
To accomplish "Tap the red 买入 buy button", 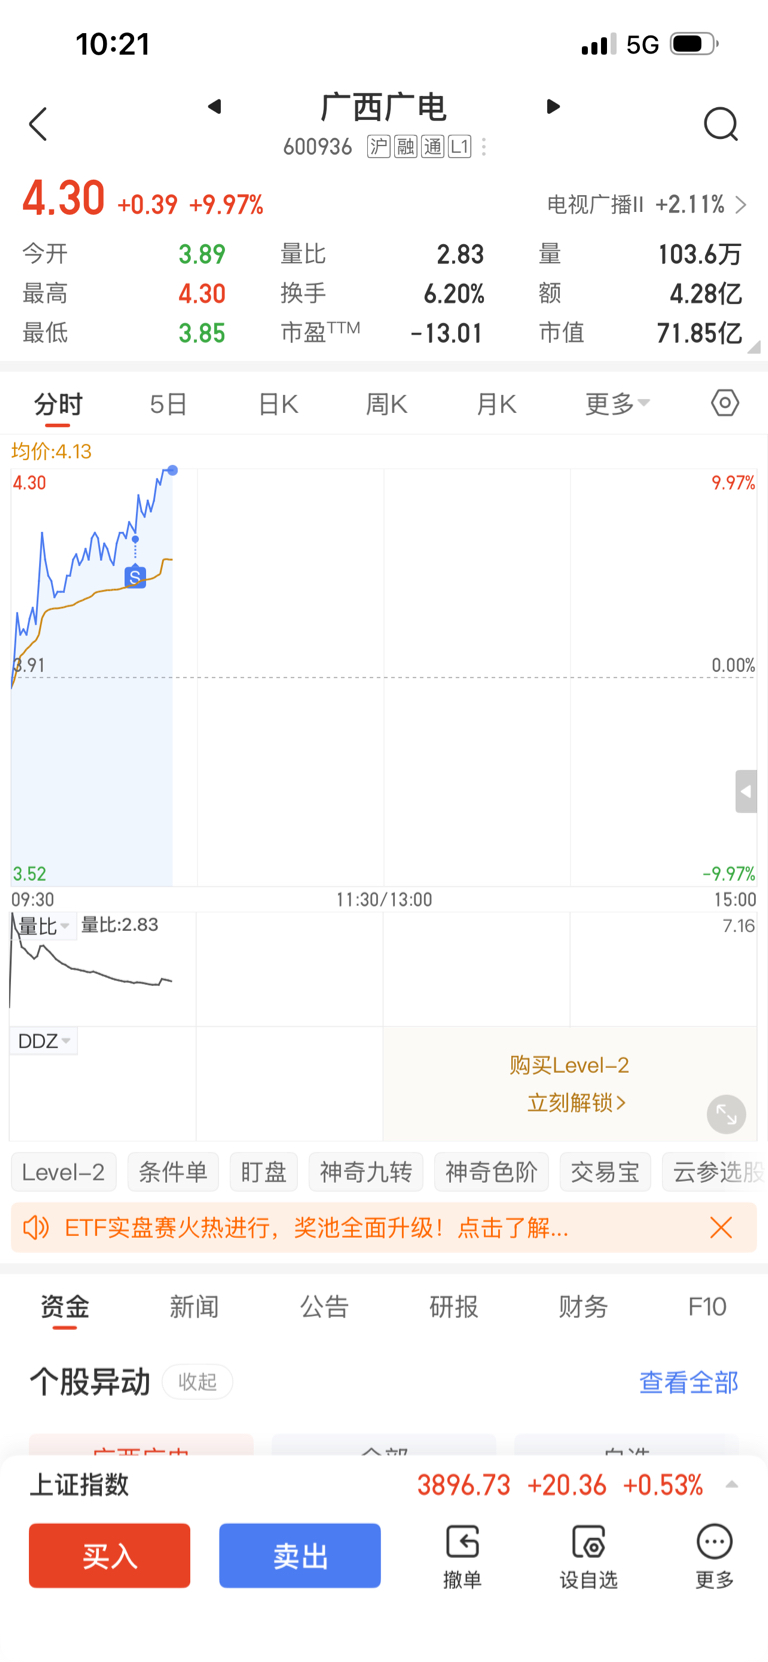I will (109, 1555).
